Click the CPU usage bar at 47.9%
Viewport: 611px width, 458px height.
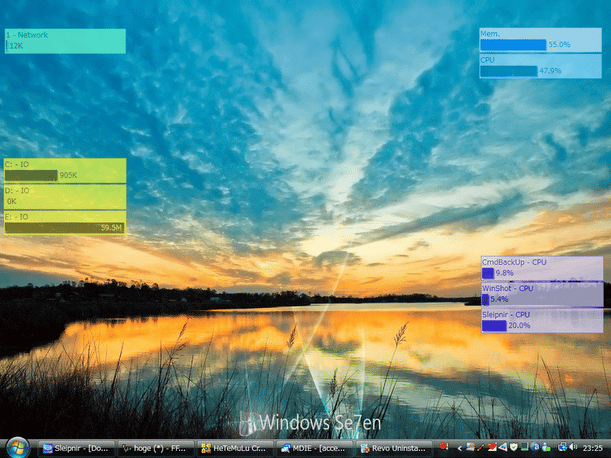pyautogui.click(x=509, y=71)
